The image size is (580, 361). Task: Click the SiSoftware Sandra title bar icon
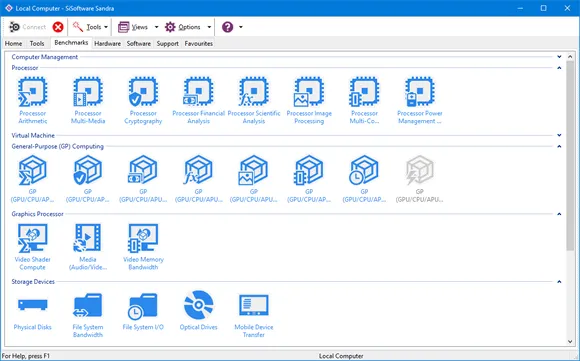pos(9,8)
